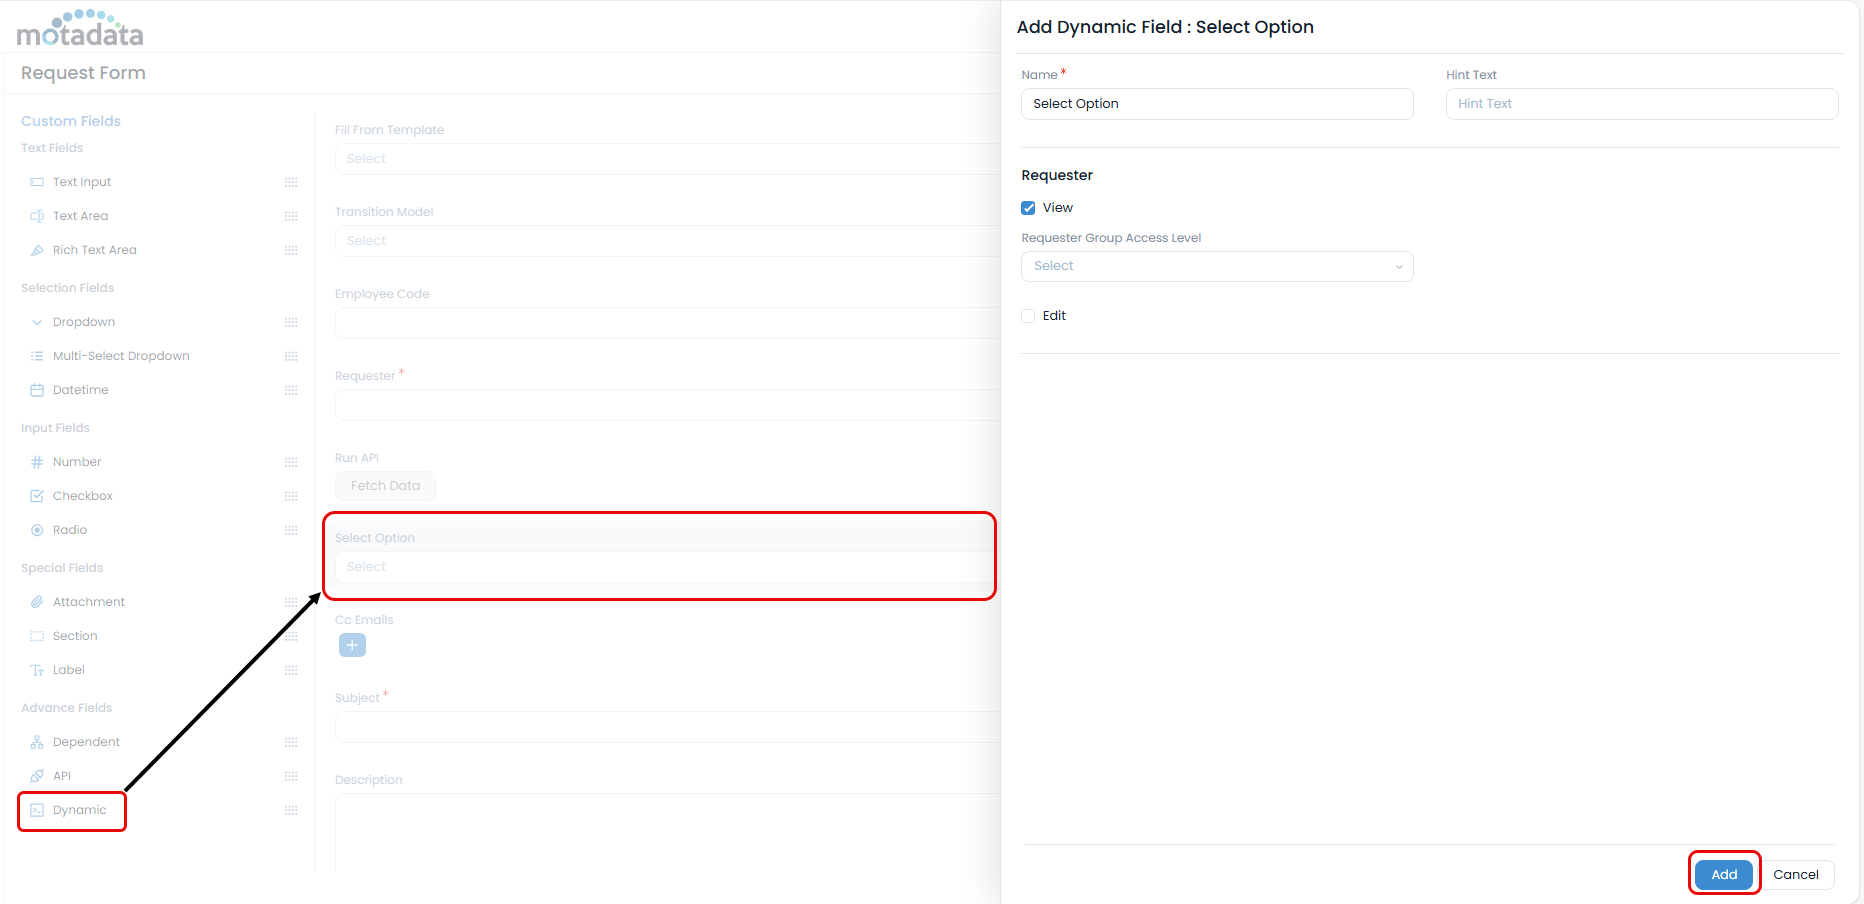1864x904 pixels.
Task: Click the Dropdown field chevron icon
Action: click(x=37, y=322)
